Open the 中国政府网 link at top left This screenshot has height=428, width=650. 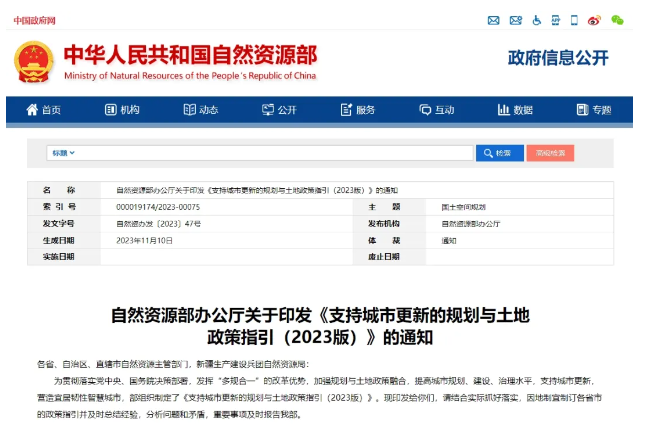click(34, 21)
